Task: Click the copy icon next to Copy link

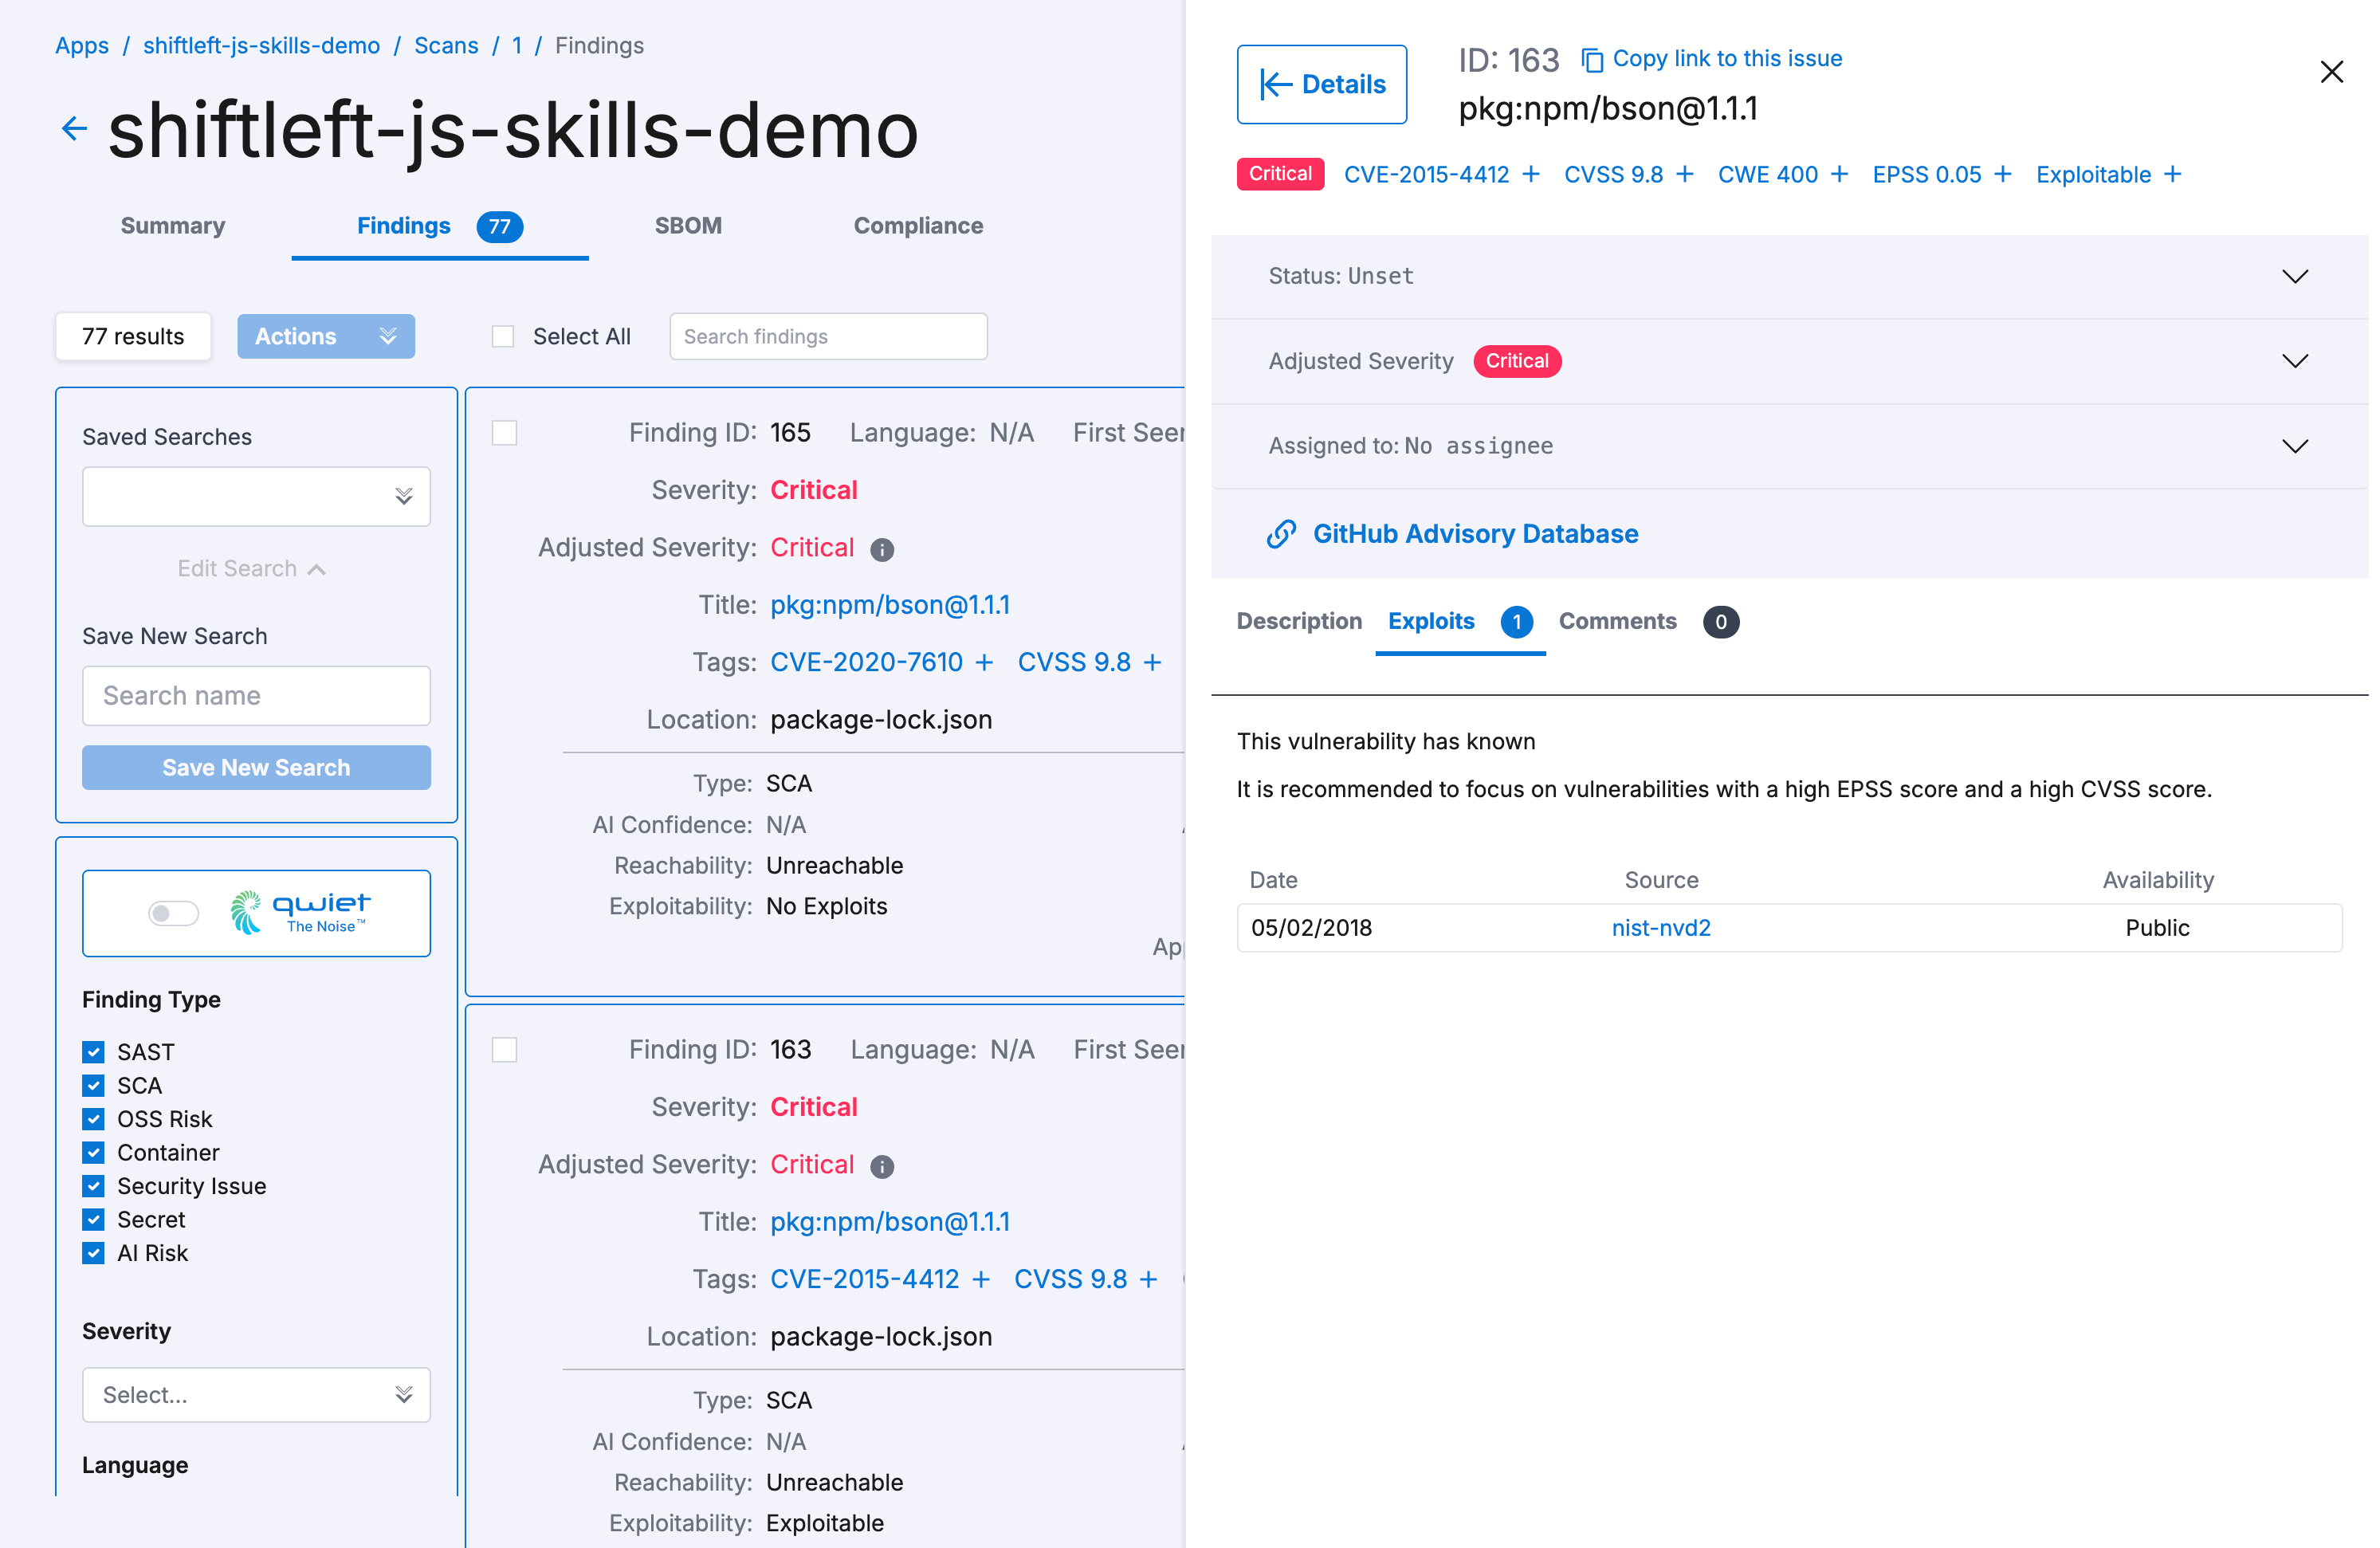Action: 1591,60
